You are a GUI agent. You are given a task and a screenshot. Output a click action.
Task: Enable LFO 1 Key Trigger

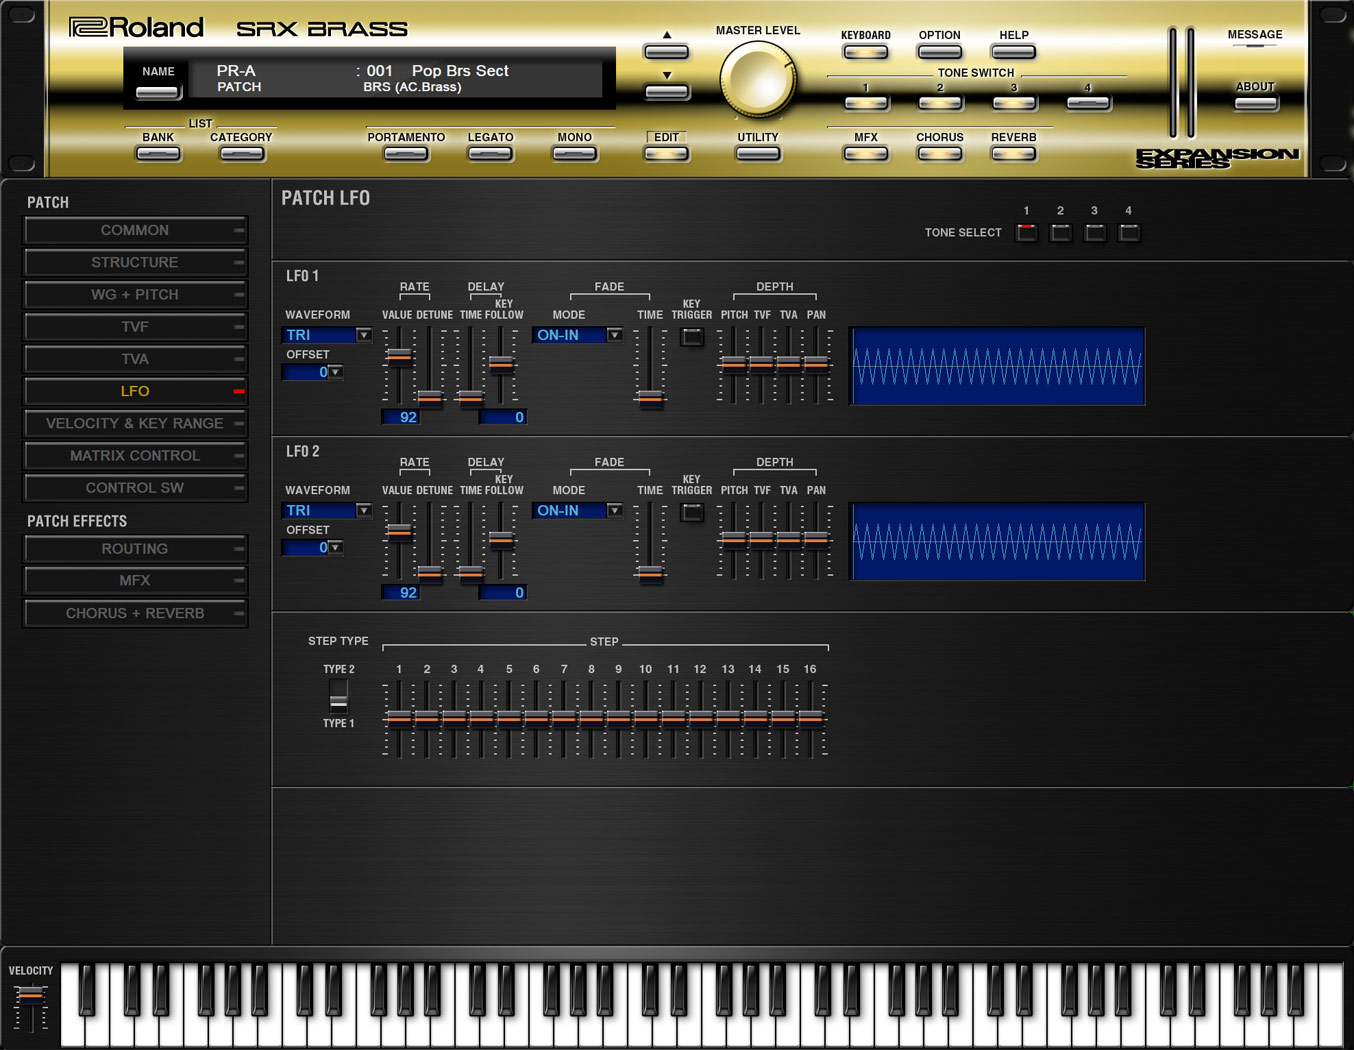[691, 337]
